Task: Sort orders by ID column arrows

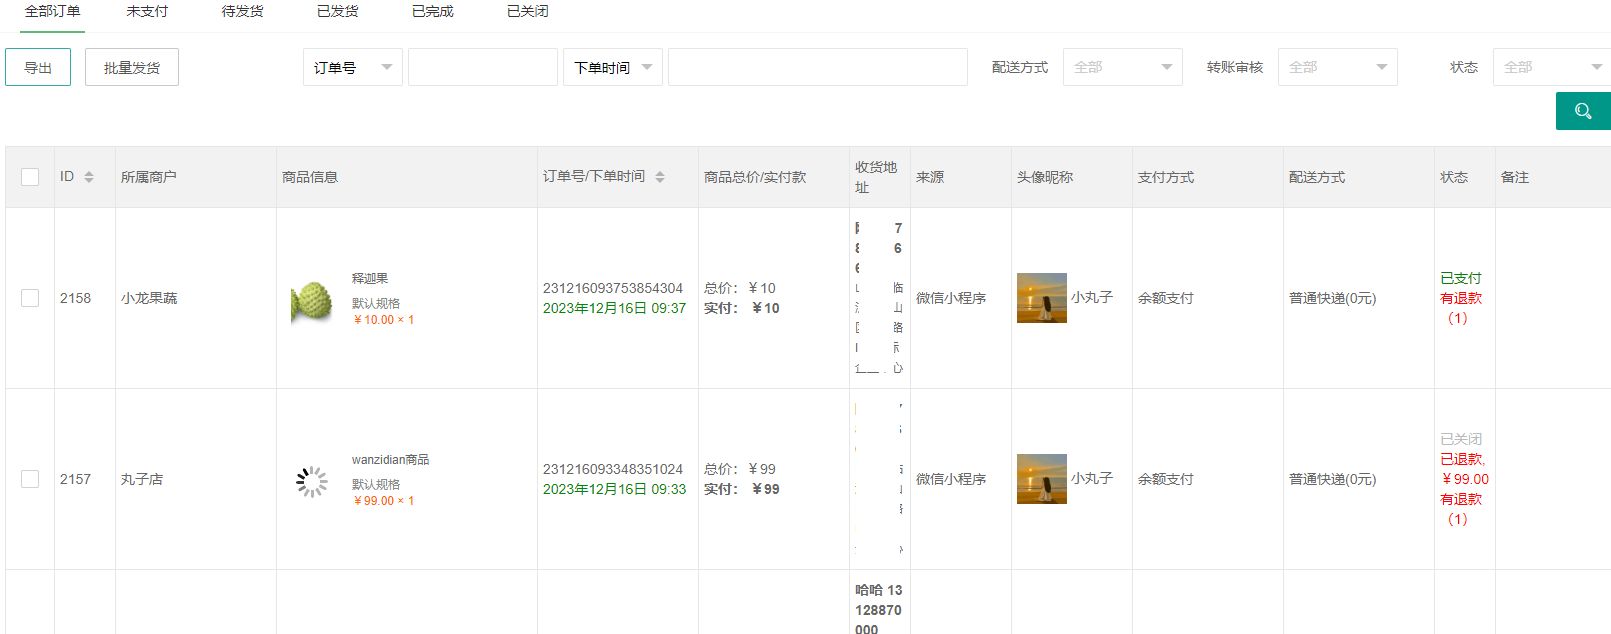Action: pos(89,177)
